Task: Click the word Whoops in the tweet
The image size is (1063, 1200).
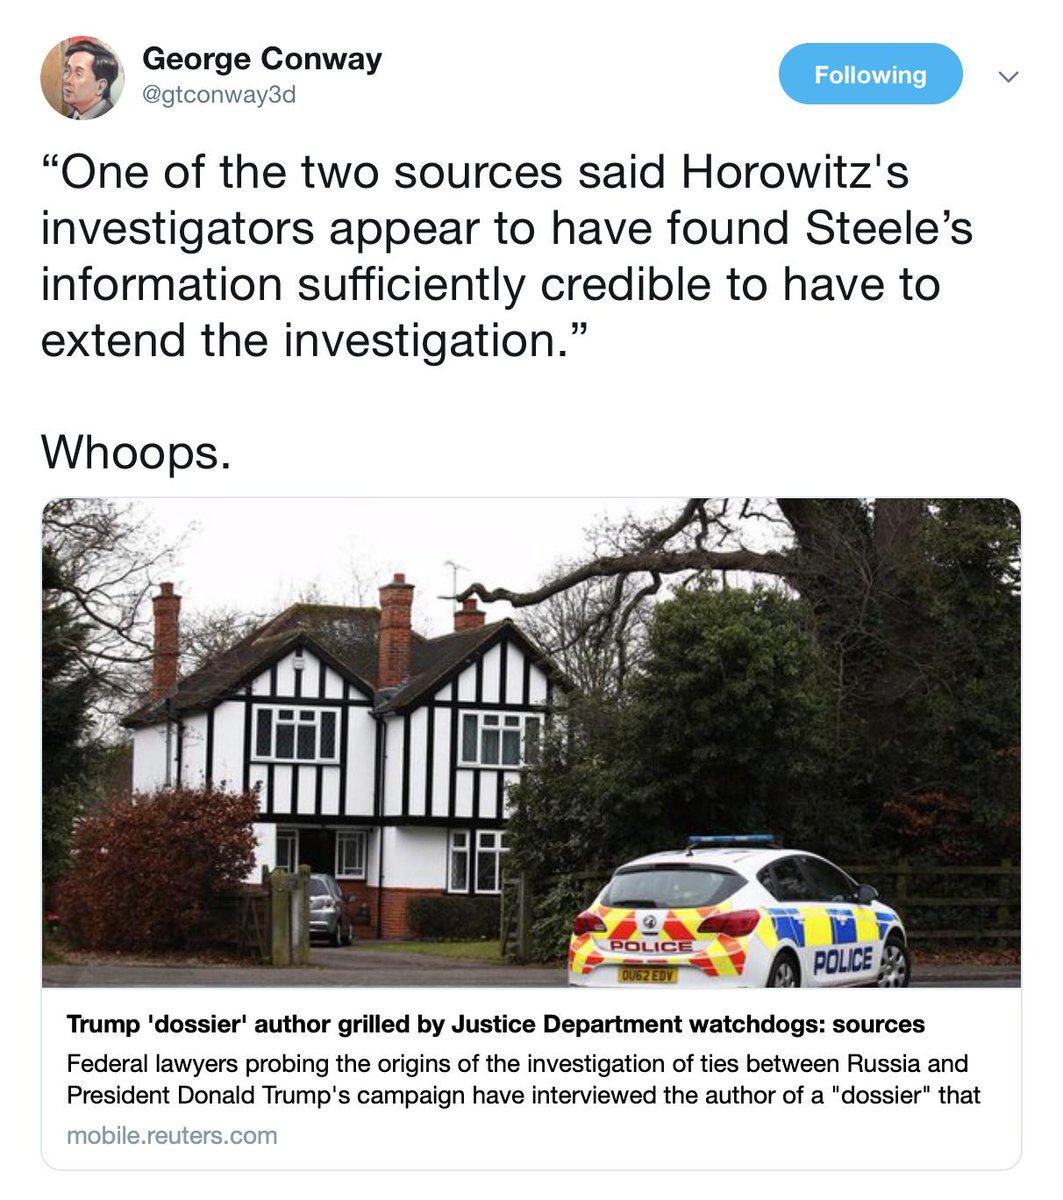Action: tap(136, 453)
